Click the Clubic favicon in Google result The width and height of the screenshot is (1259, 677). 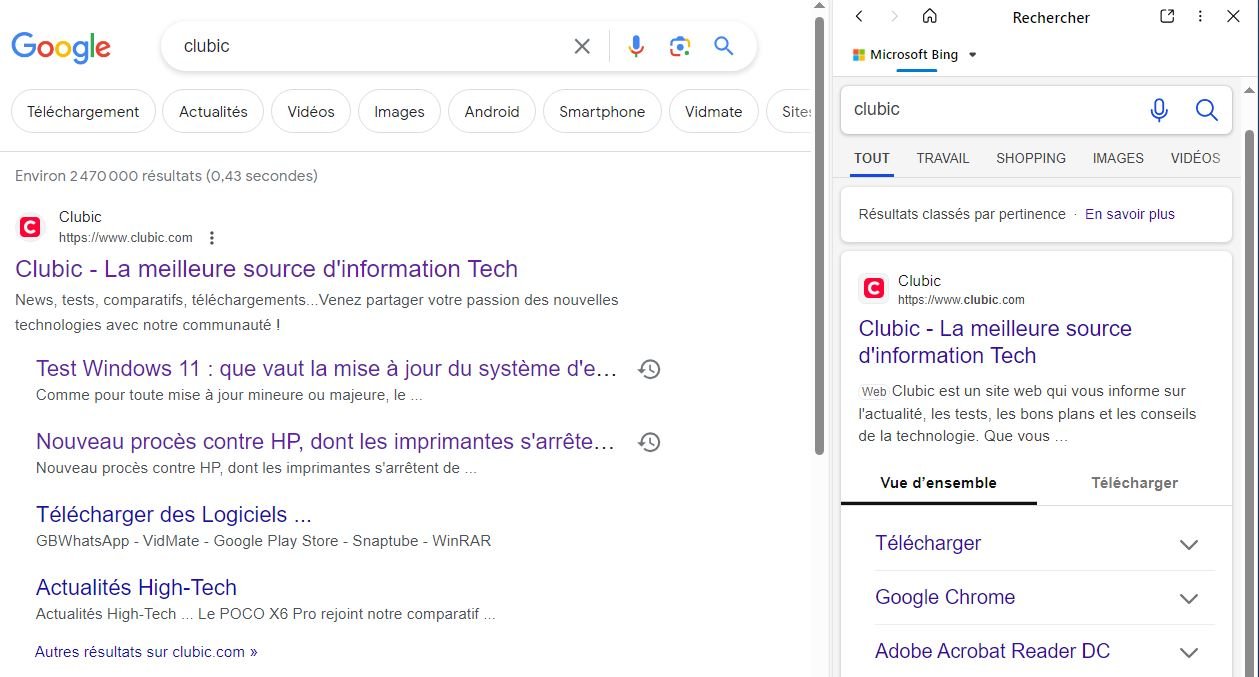click(30, 228)
